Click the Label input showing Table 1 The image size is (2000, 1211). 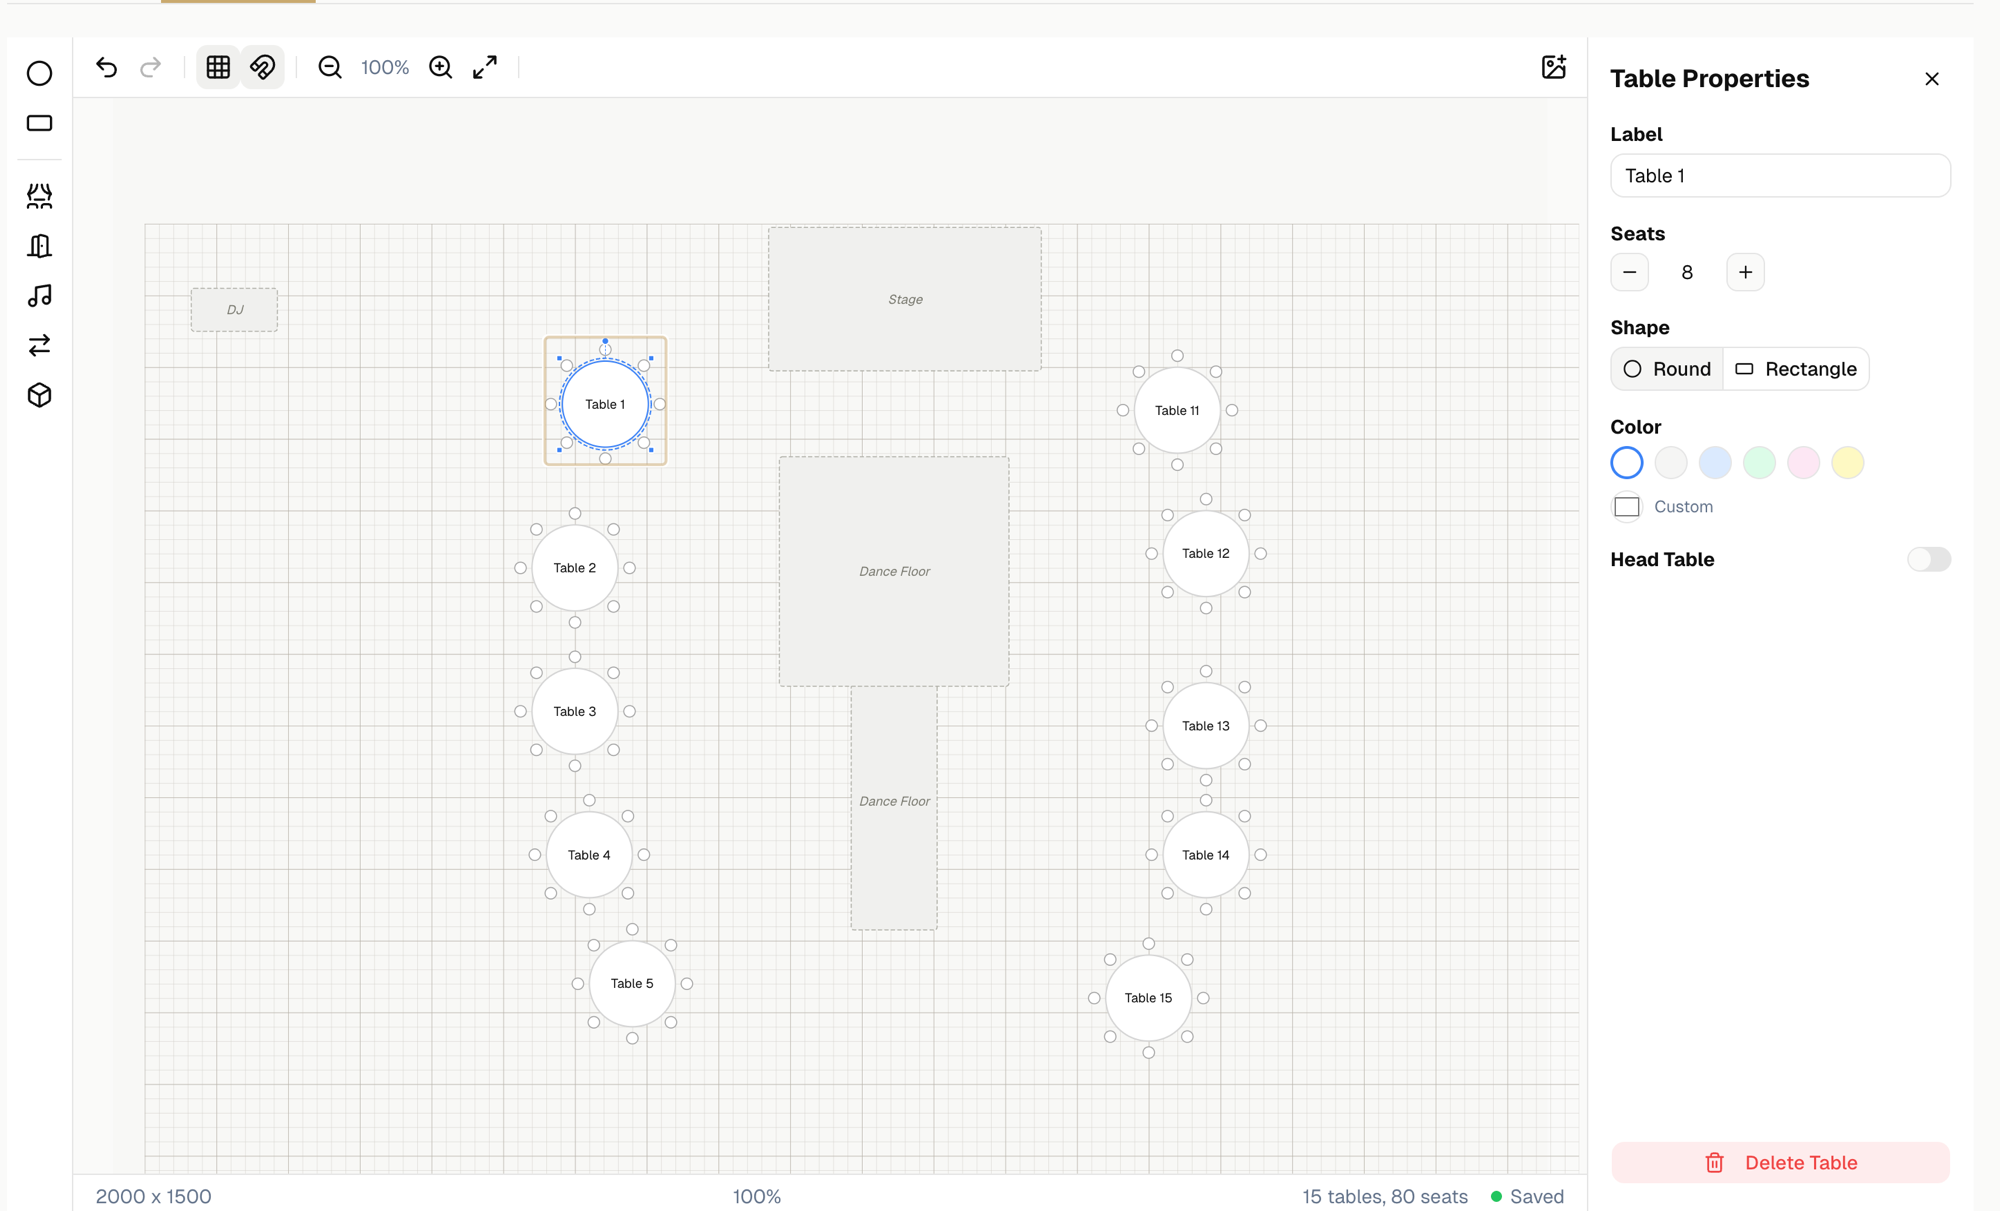click(x=1780, y=175)
